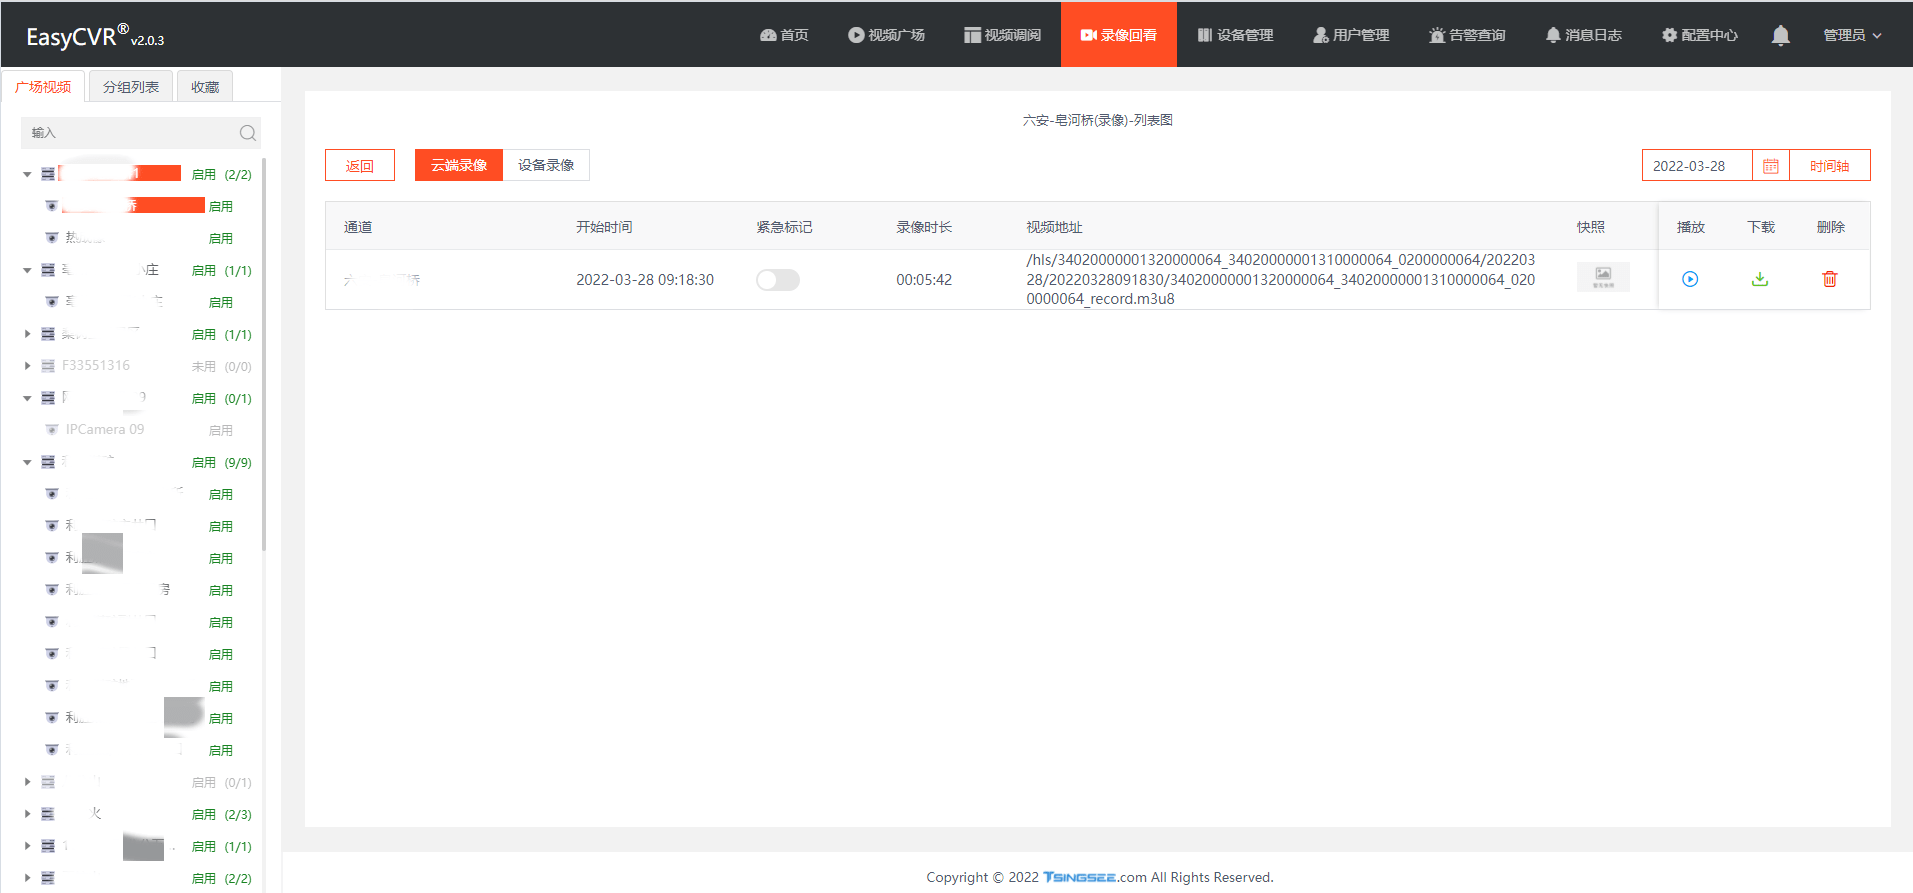Viewport: 1913px width, 893px height.
Task: Click the search magnifier icon
Action: click(x=248, y=133)
